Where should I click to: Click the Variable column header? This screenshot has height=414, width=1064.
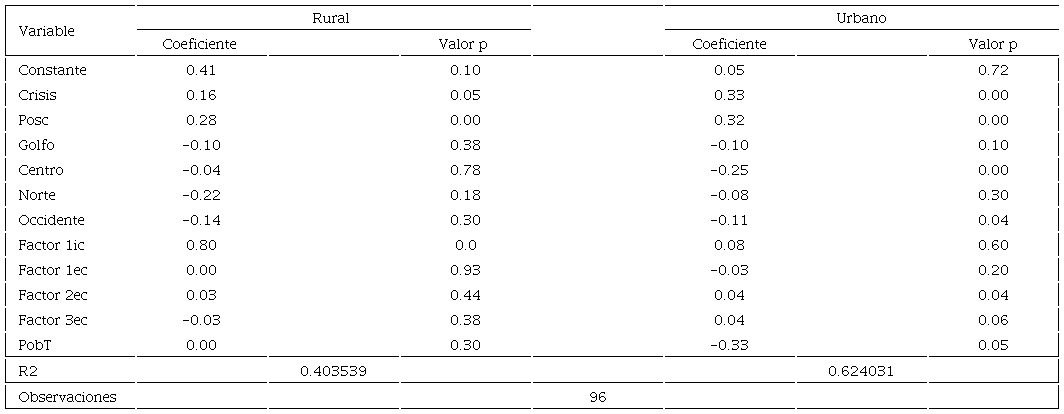point(47,31)
